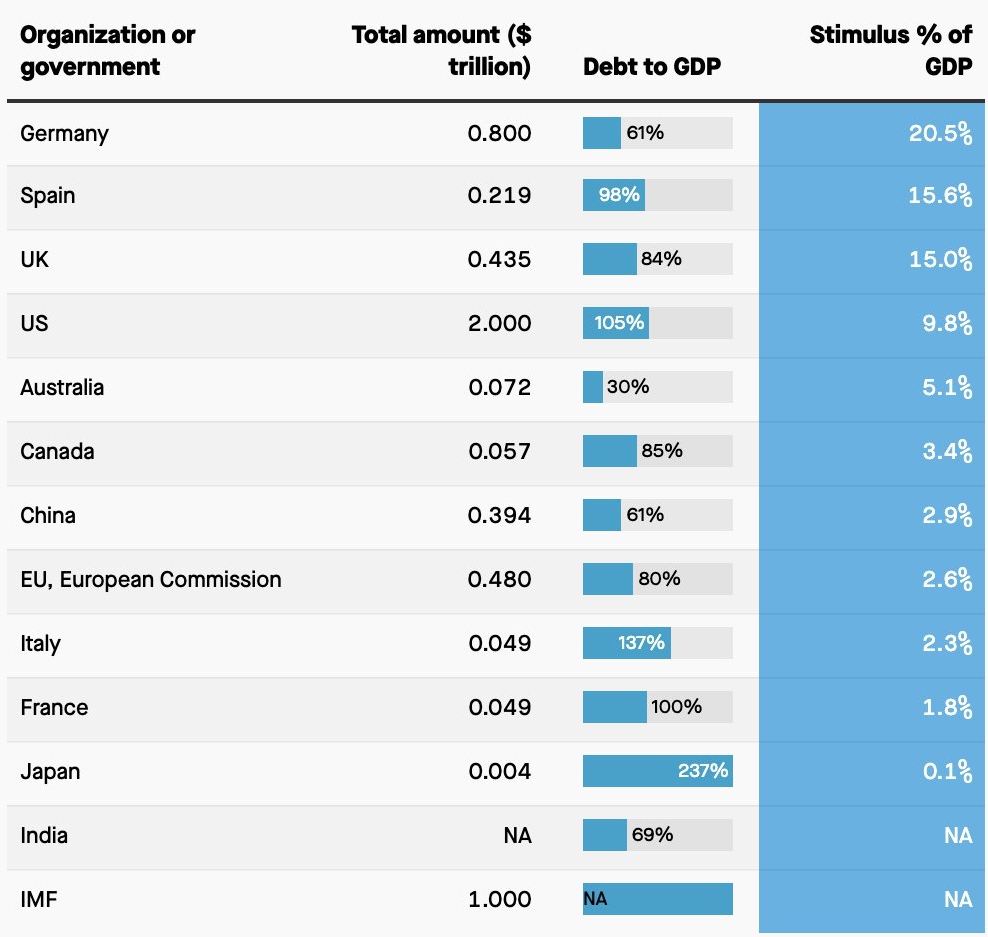Click the Organization or government header
Viewport: 988px width, 937px height.
(x=108, y=50)
